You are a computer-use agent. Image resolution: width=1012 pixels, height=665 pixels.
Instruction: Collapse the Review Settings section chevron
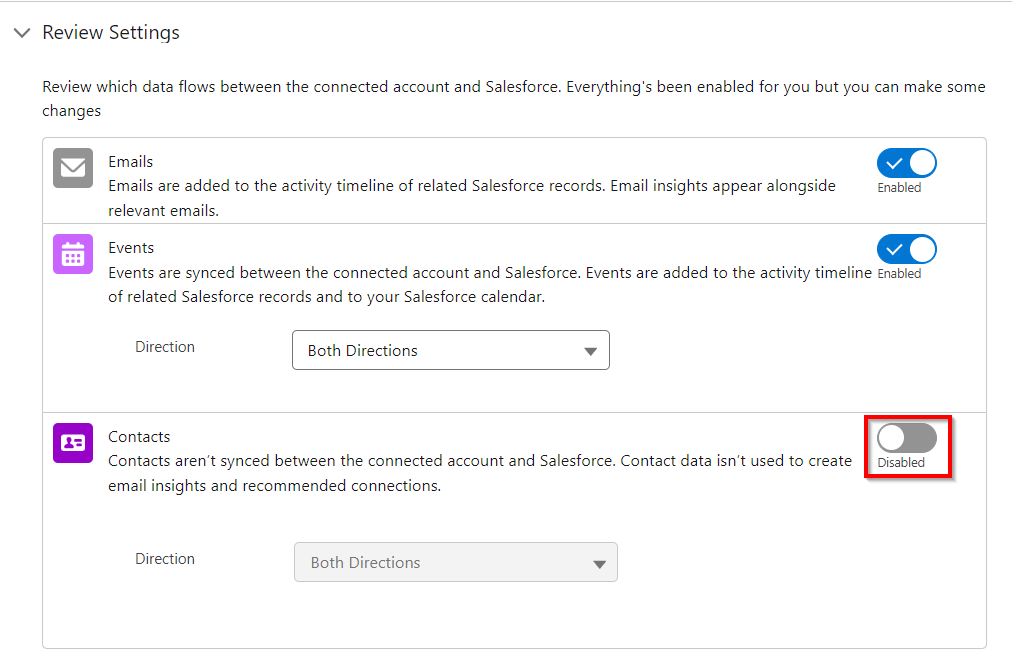coord(22,33)
